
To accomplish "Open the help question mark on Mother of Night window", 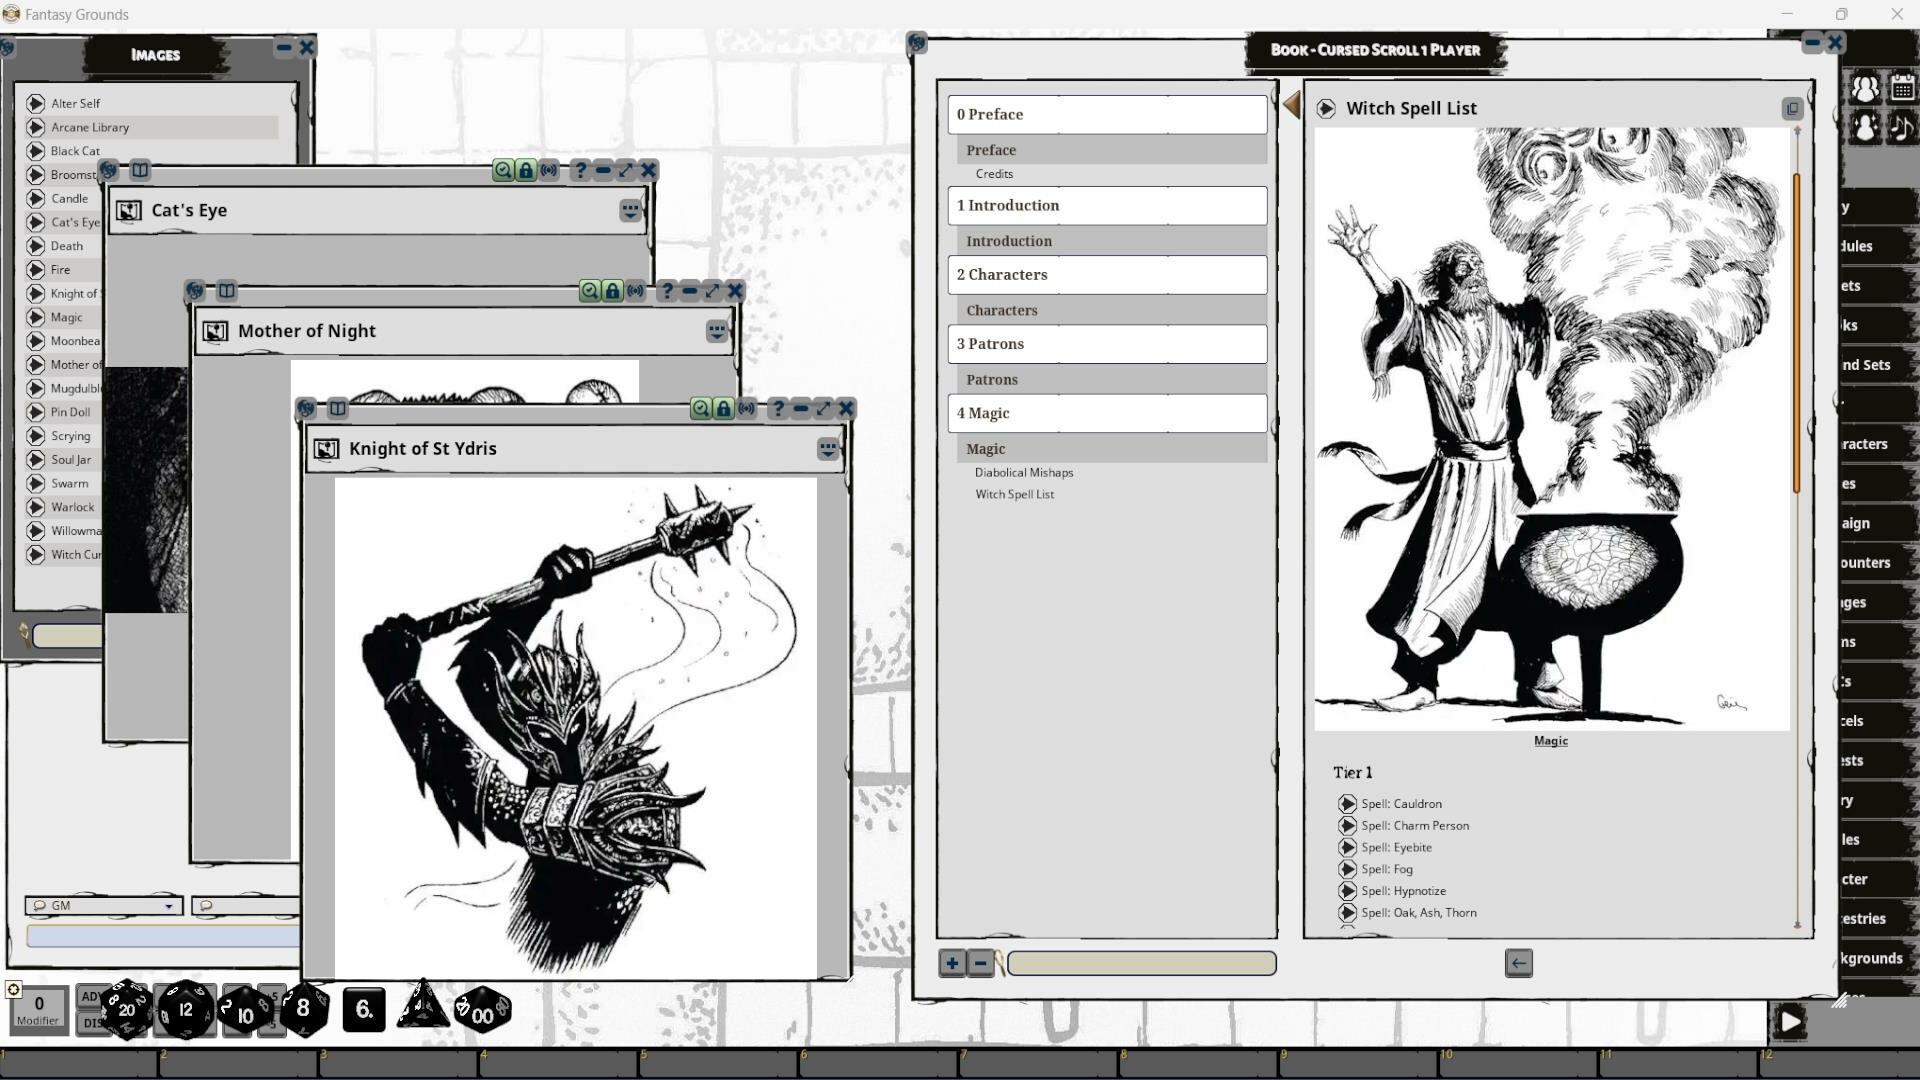I will pos(667,291).
